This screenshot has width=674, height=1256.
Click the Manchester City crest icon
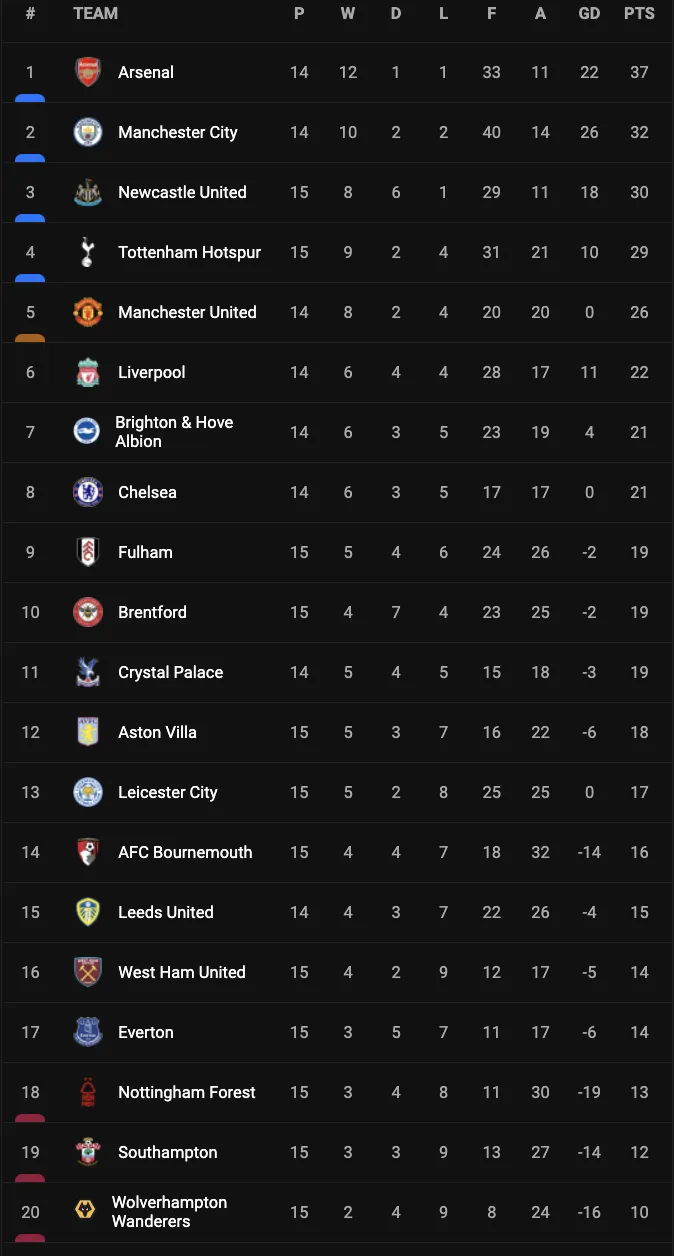coord(88,132)
